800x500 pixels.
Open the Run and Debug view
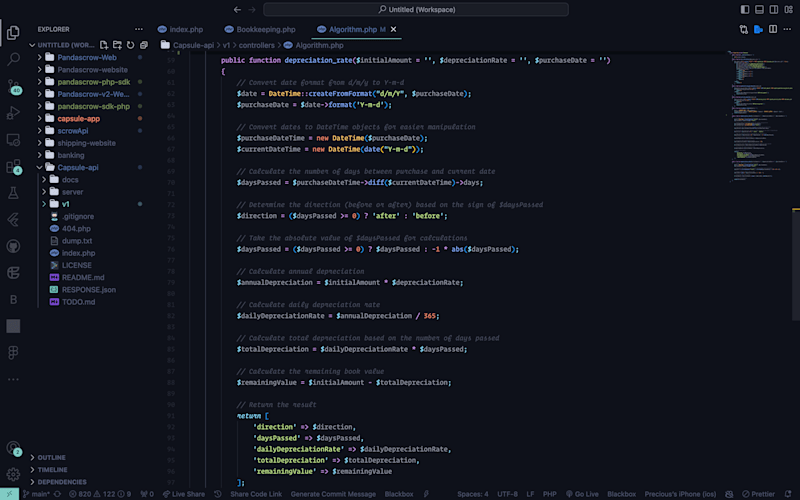click(13, 112)
